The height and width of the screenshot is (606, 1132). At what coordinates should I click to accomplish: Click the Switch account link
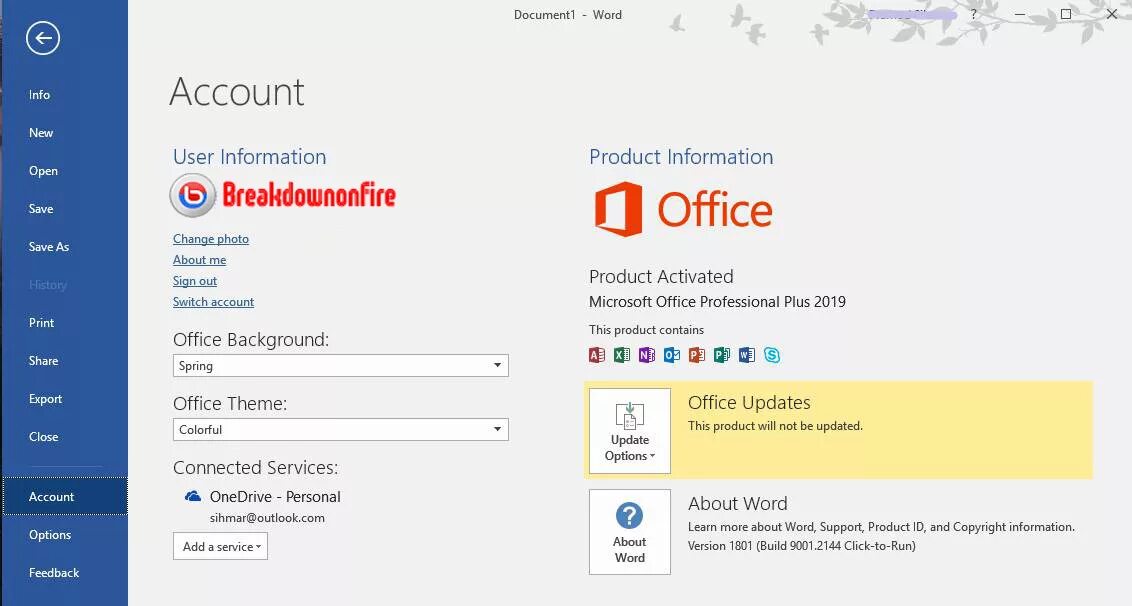point(213,301)
